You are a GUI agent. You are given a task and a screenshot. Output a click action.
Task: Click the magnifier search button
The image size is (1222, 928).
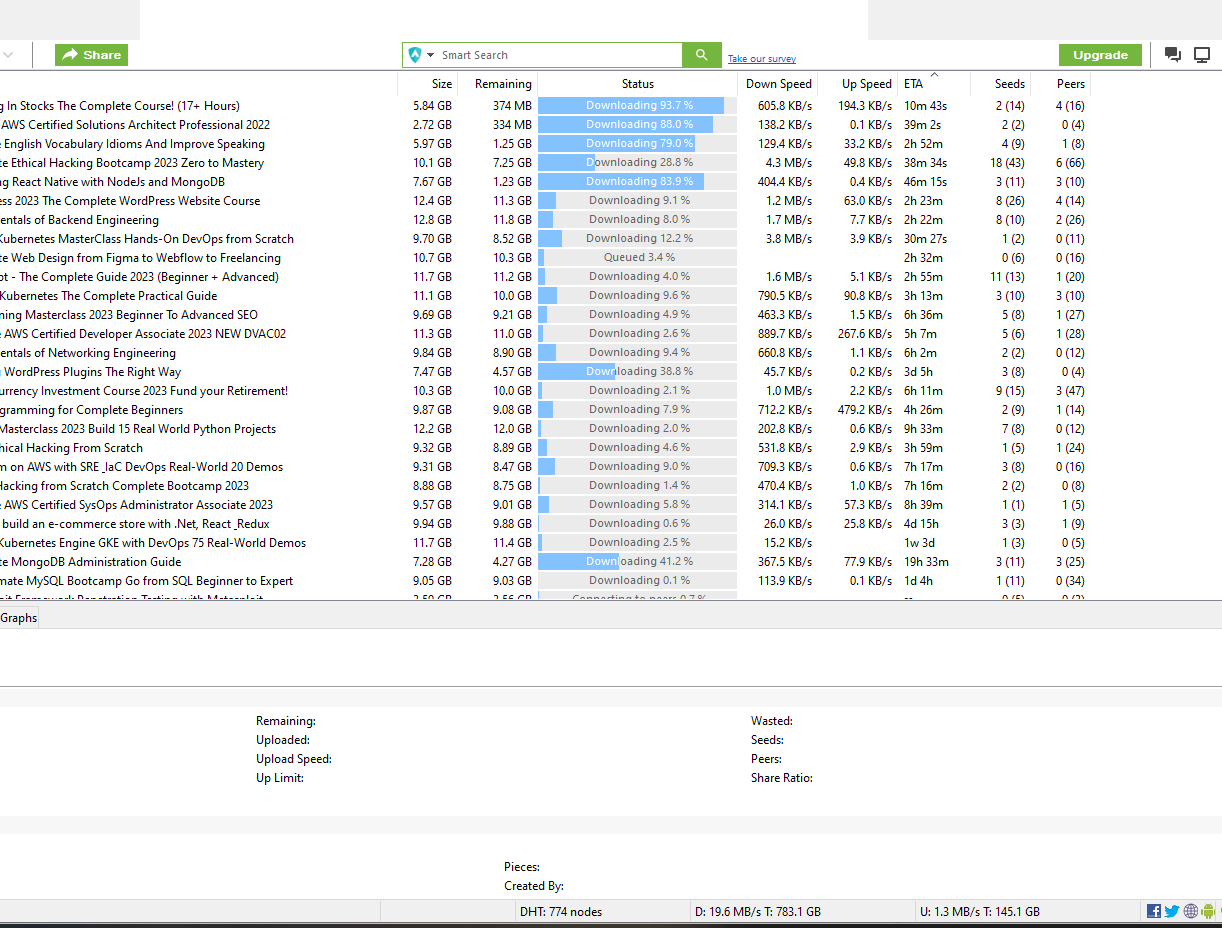point(701,55)
